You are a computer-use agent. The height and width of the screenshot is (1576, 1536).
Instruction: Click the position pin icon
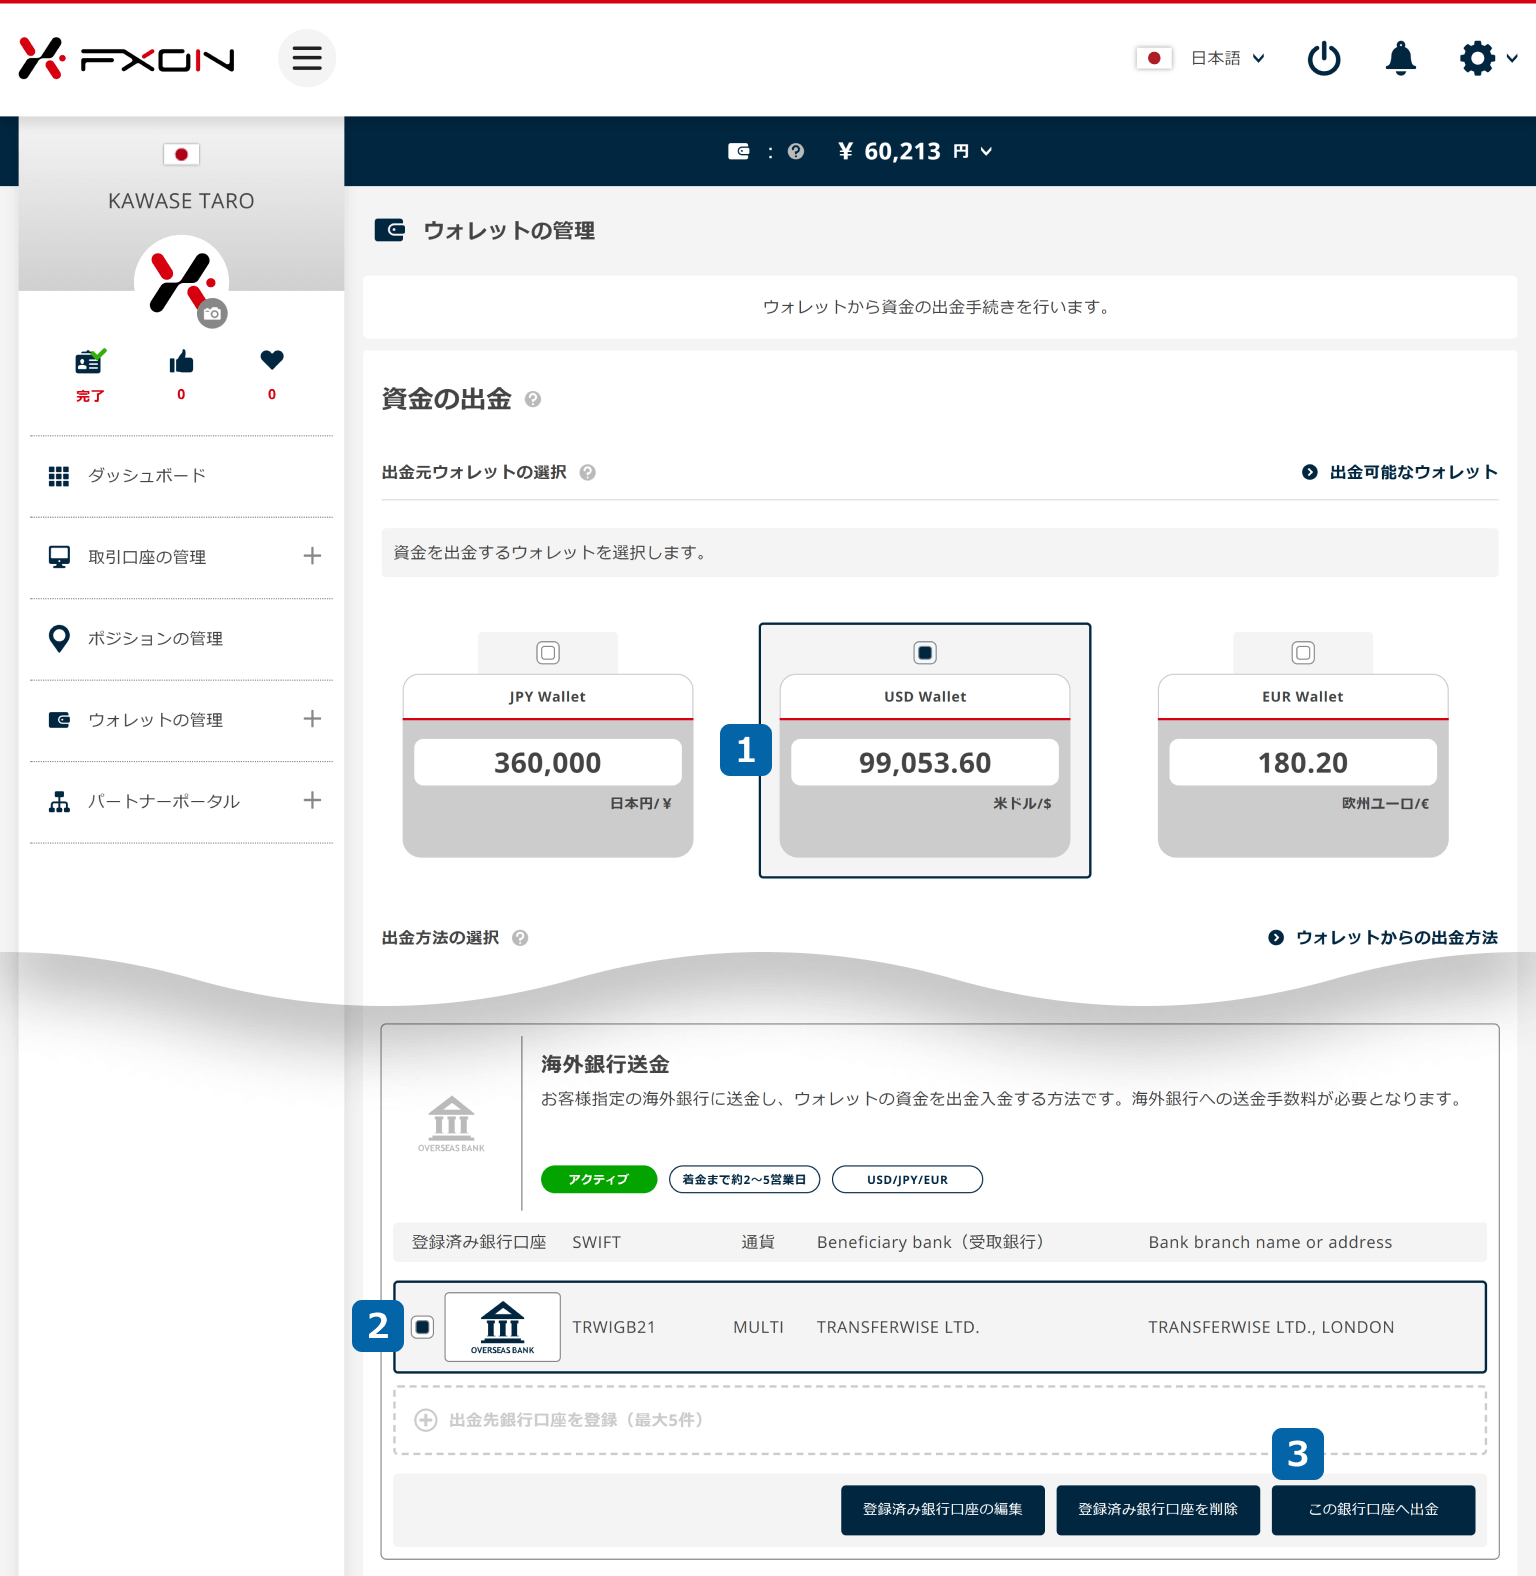click(59, 639)
